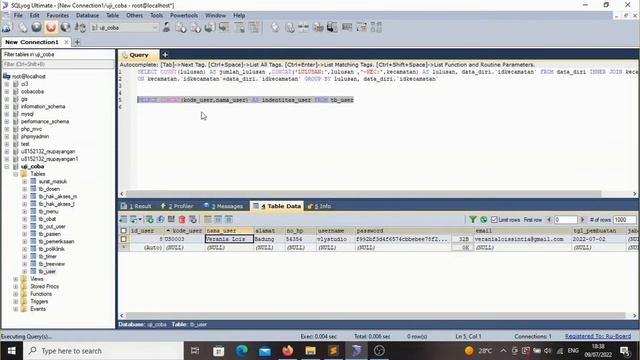The height and width of the screenshot is (360, 640).
Task: Cancel changes icon next to delete icon
Action: point(193,220)
